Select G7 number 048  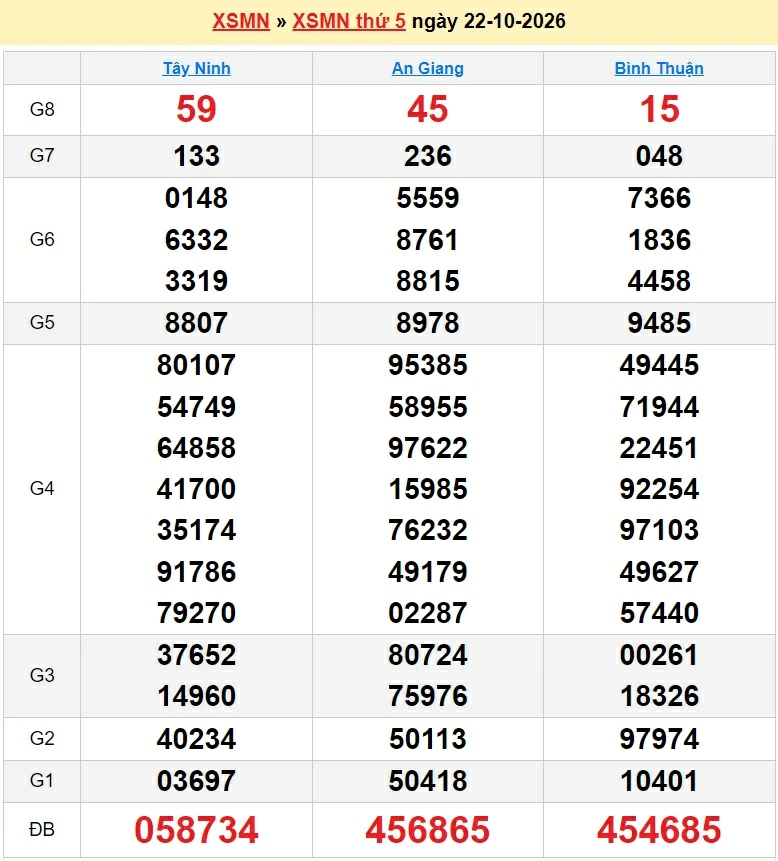[x=659, y=156]
